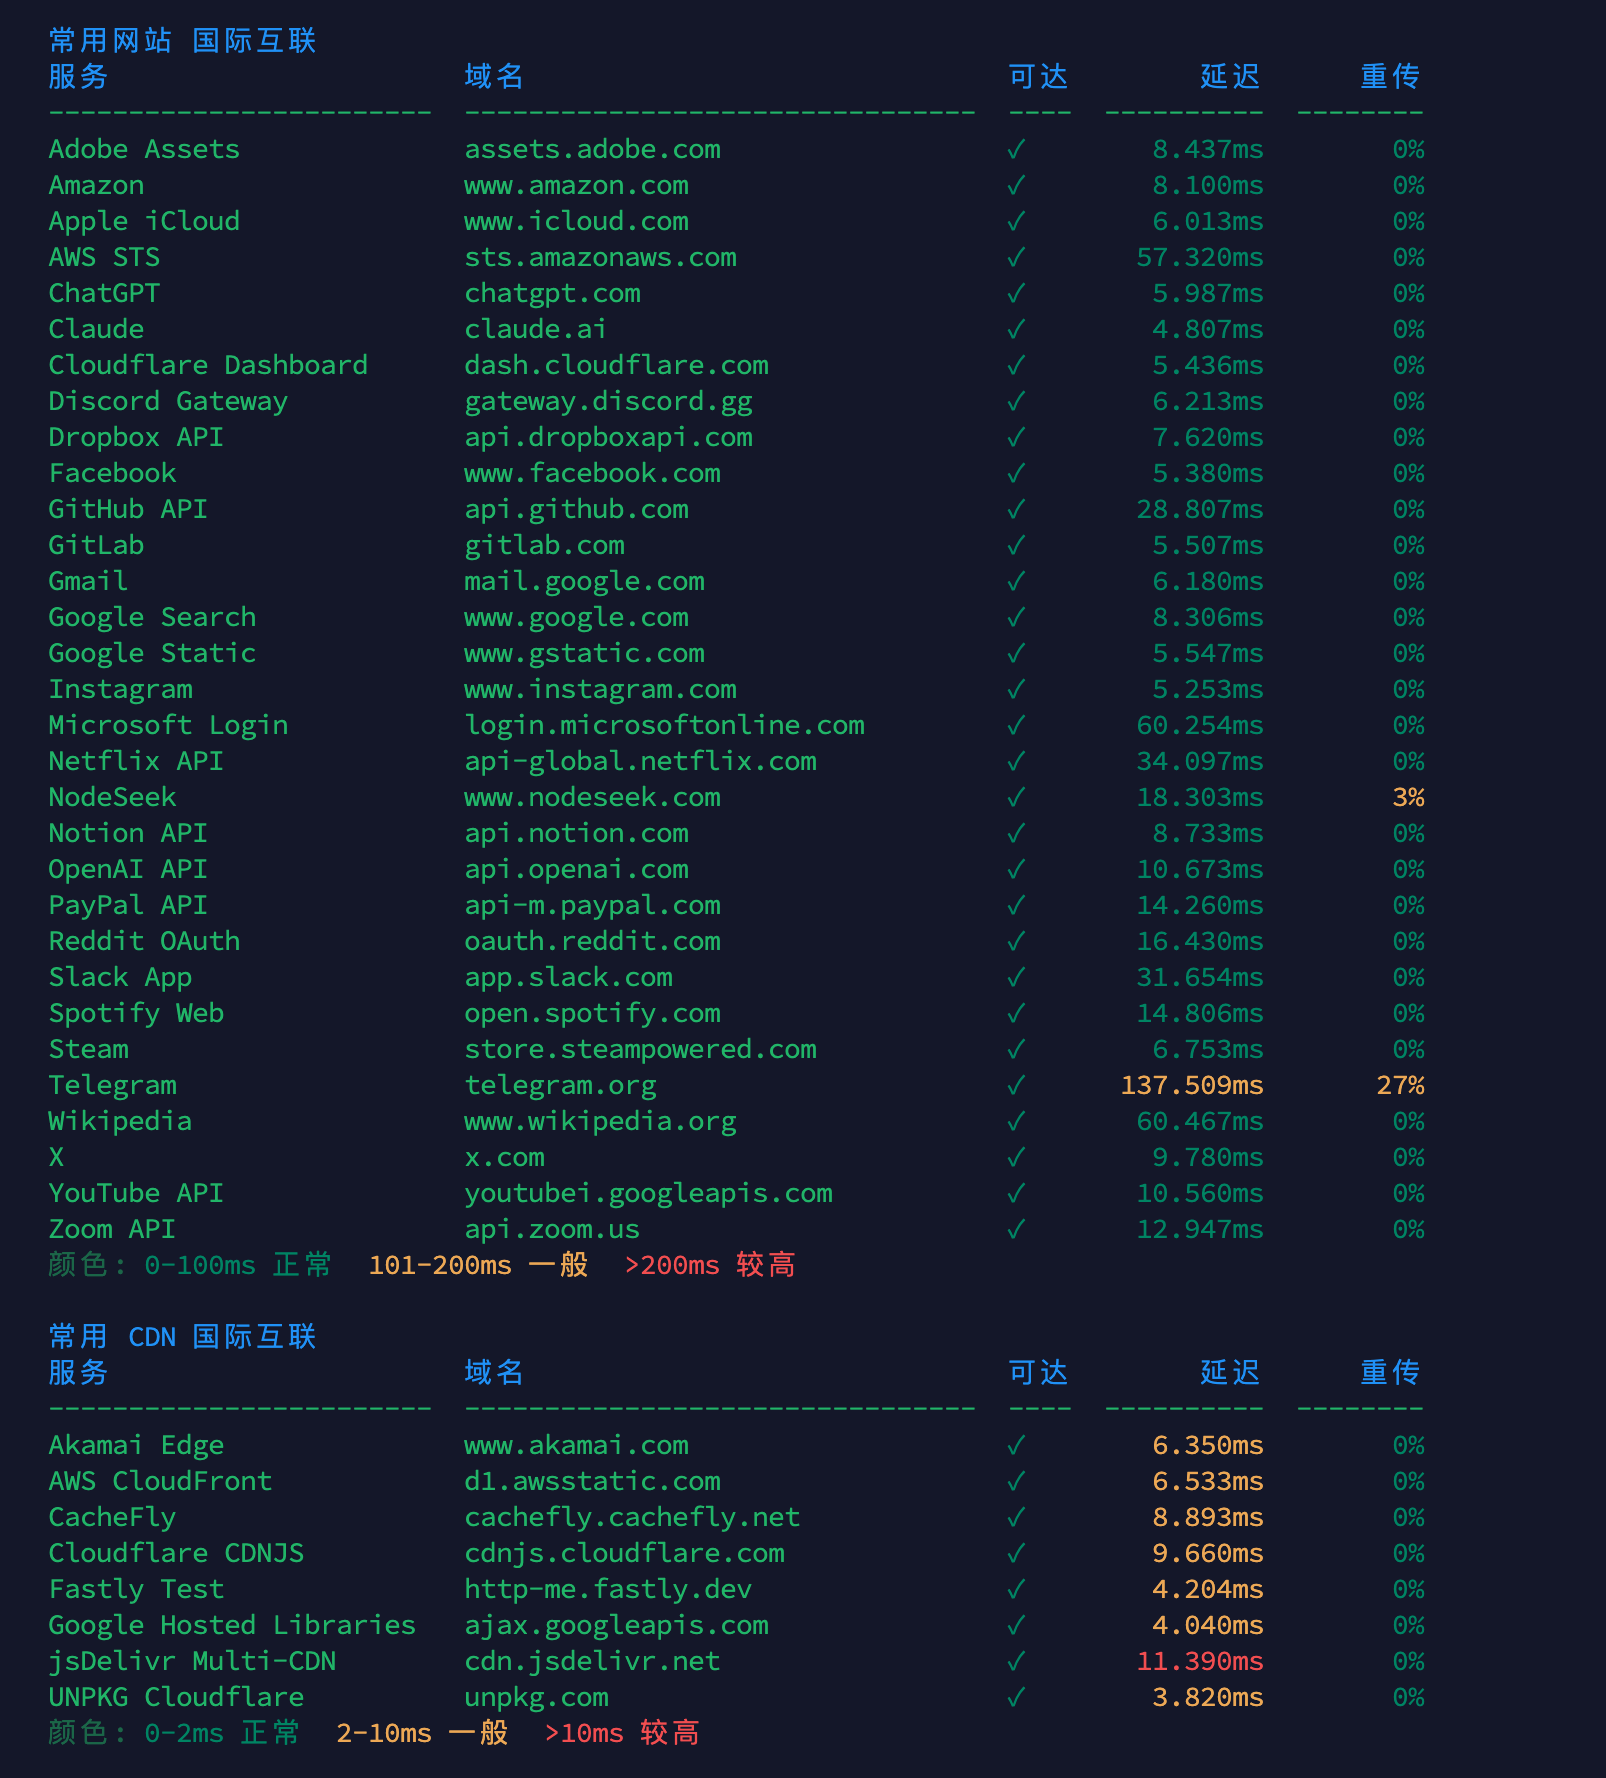Click the "3%" retransmit value
The height and width of the screenshot is (1778, 1606).
(1408, 797)
